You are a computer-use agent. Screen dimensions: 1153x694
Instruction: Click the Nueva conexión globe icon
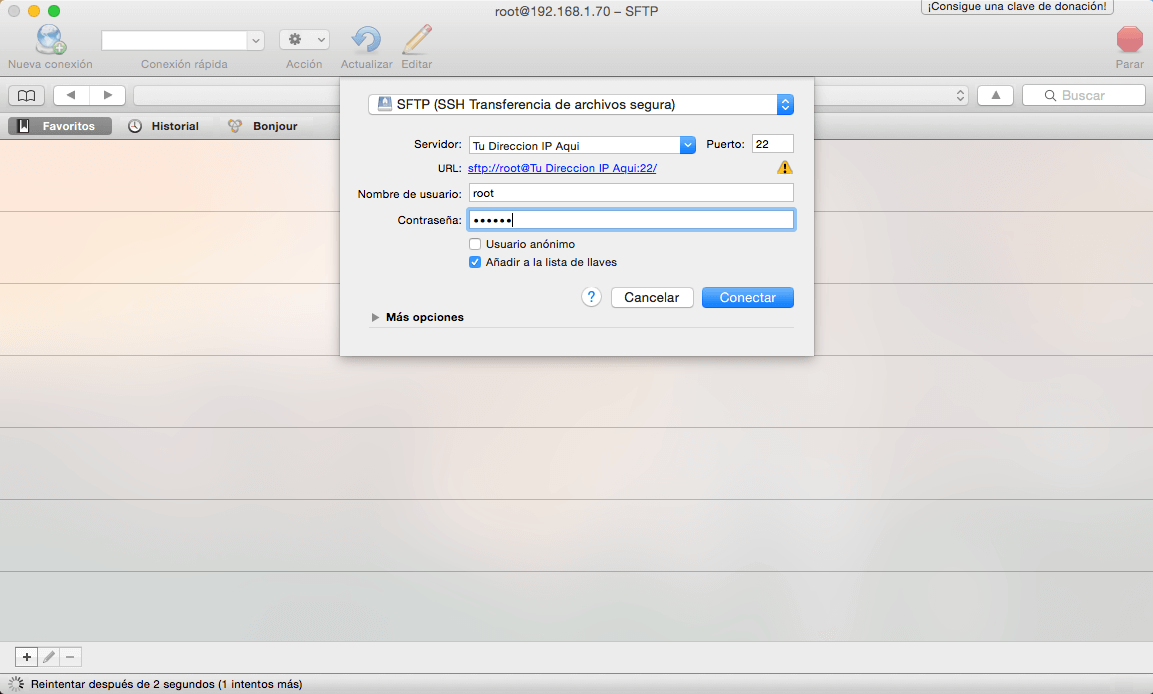tap(50, 40)
